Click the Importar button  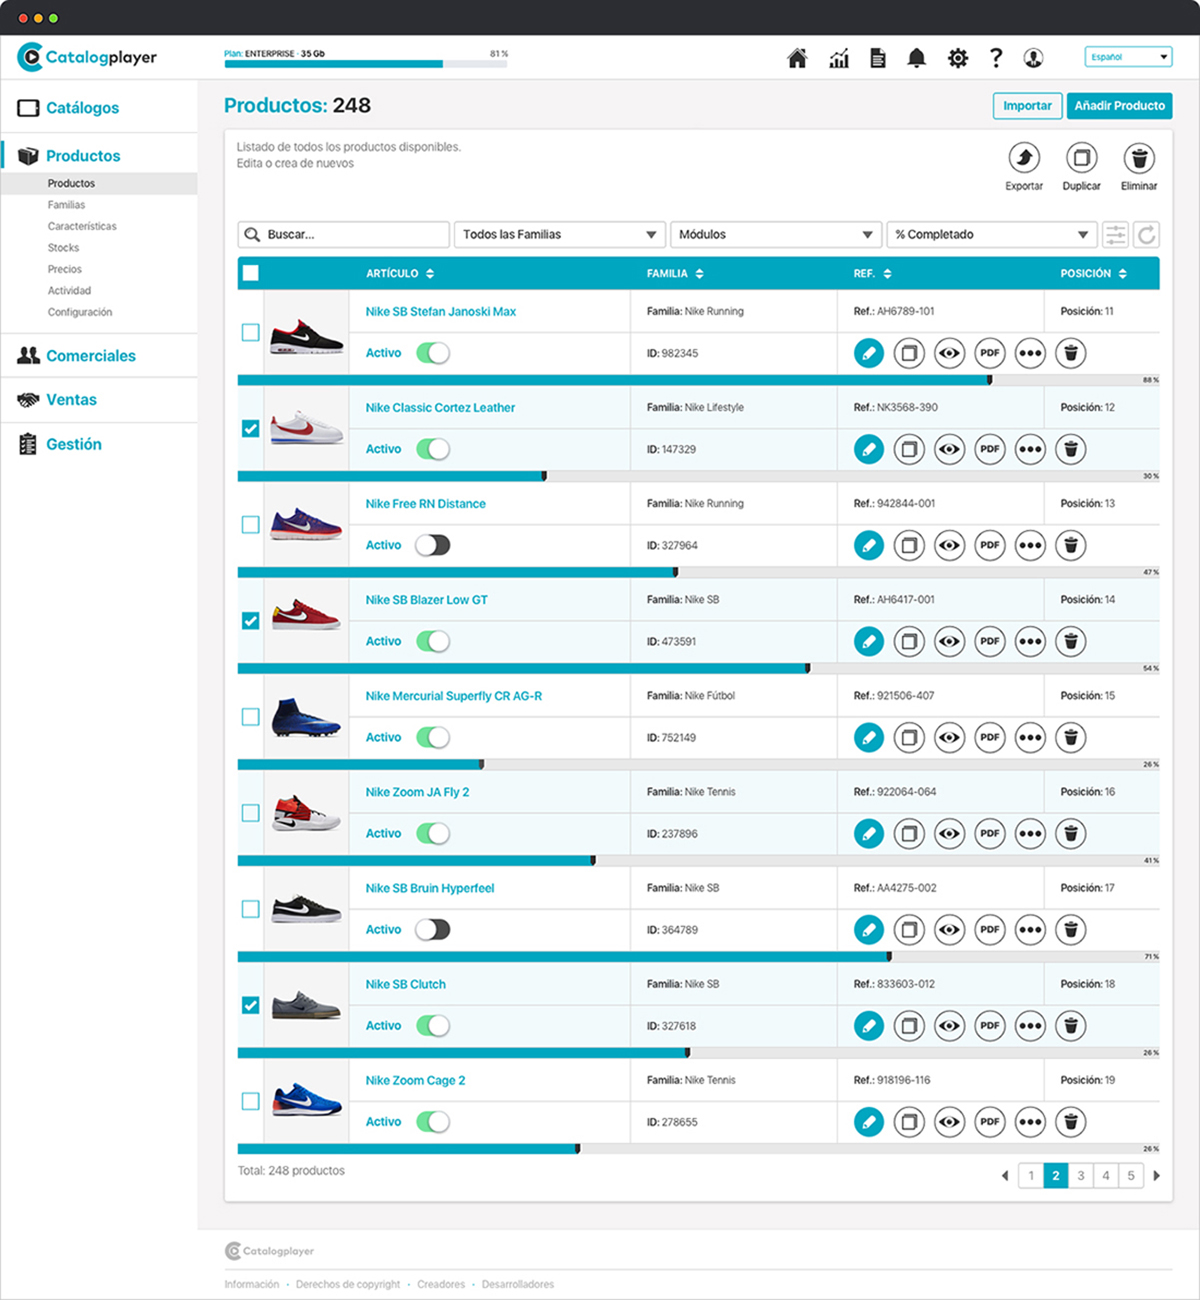1027,106
